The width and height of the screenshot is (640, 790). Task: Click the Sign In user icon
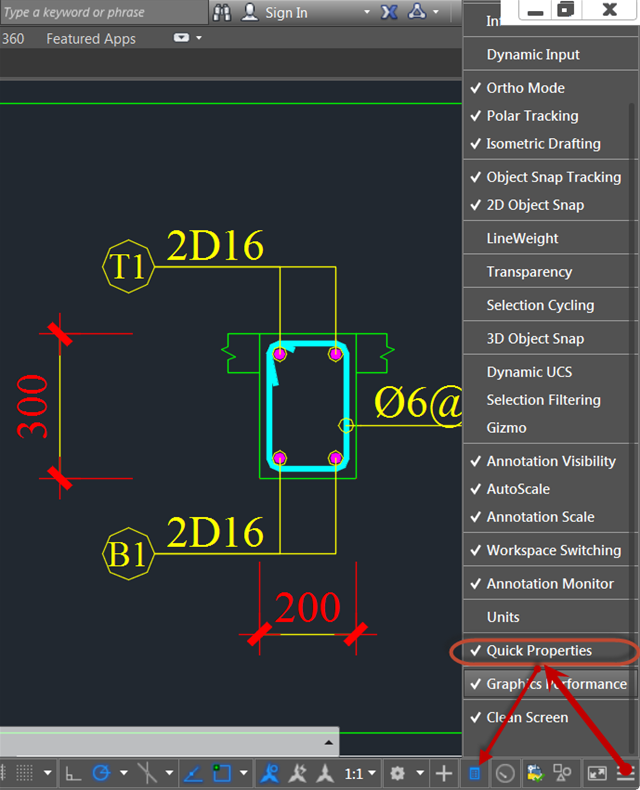coord(249,12)
